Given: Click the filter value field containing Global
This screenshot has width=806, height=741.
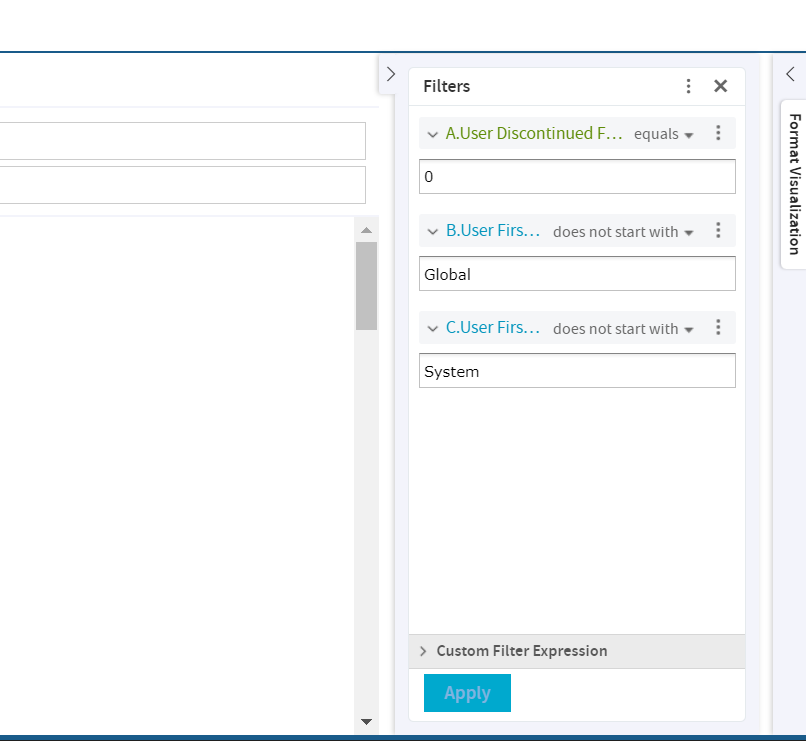Looking at the screenshot, I should coord(577,274).
